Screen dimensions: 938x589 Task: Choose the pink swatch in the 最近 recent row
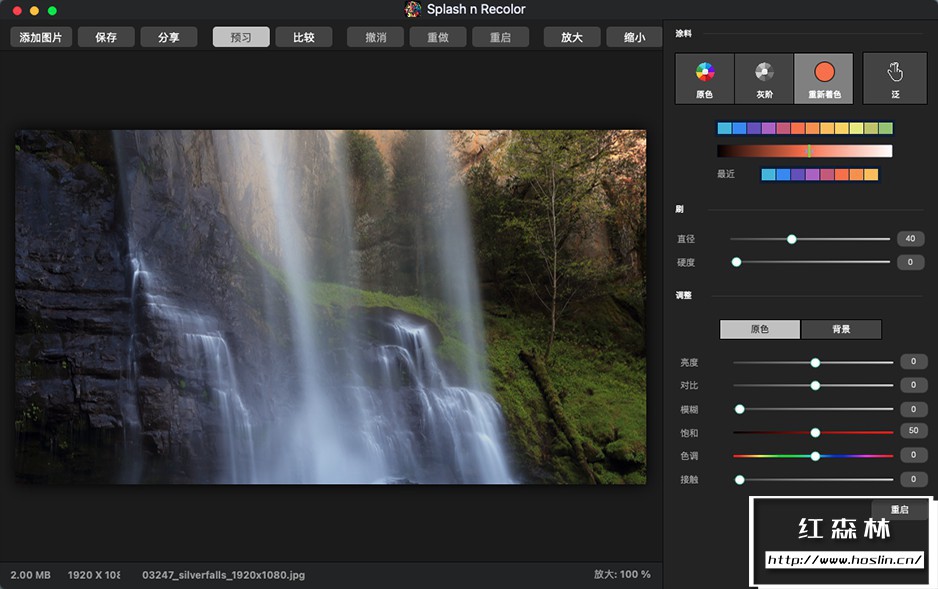827,174
